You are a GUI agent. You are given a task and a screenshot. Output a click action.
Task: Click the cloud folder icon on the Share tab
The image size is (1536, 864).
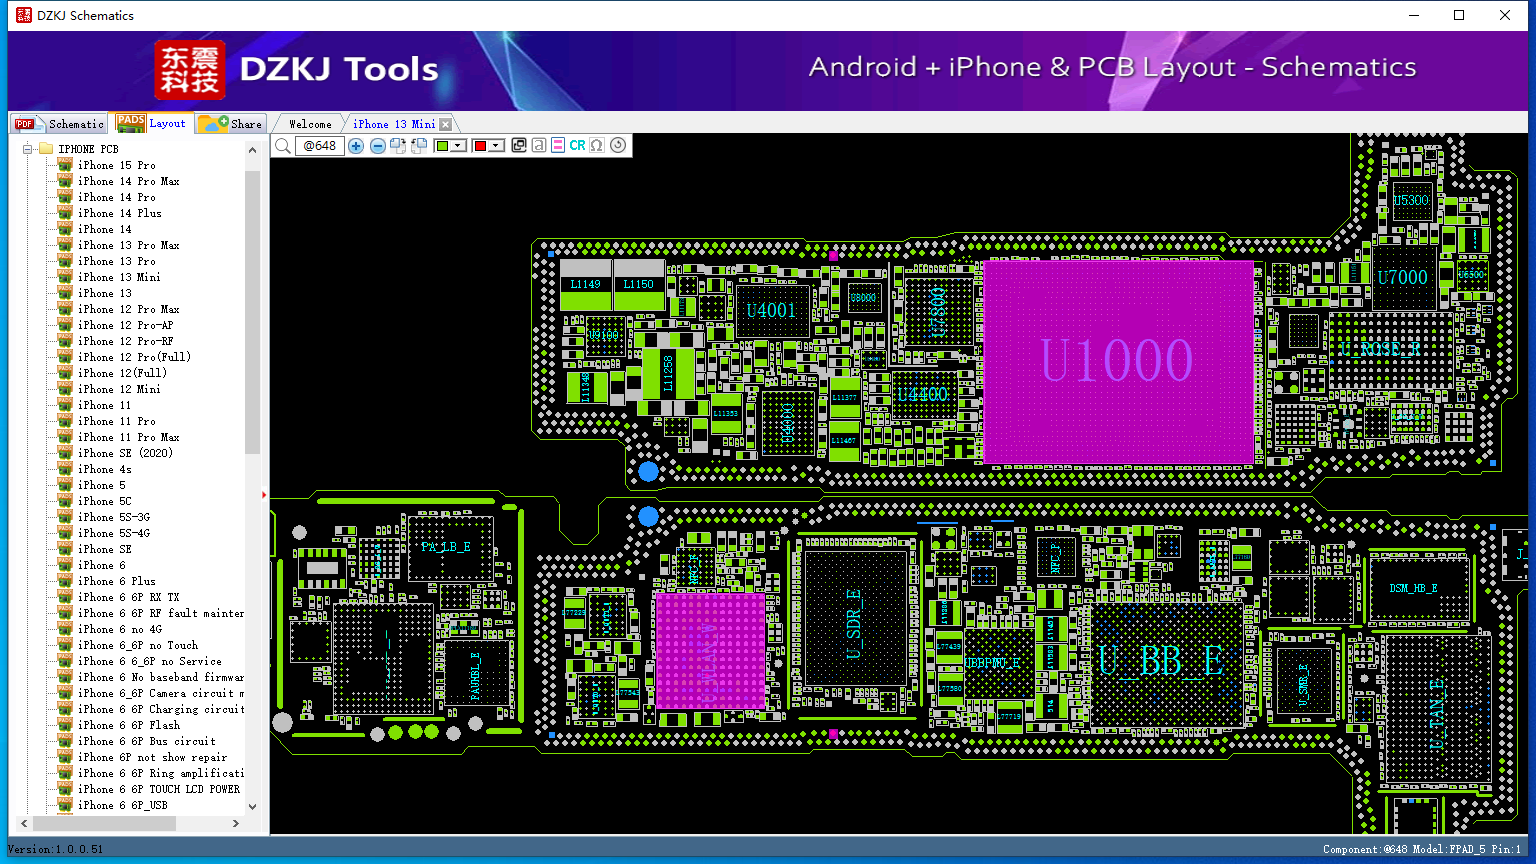coord(212,123)
